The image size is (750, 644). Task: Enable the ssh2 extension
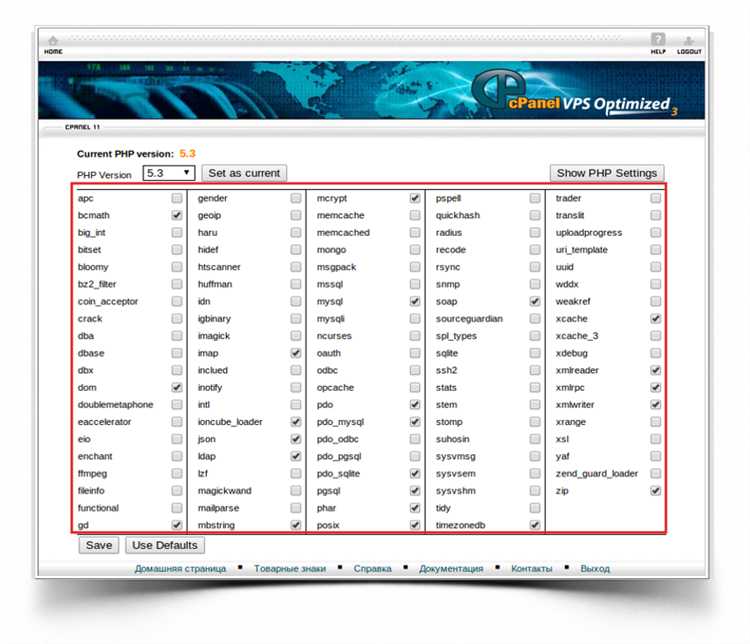coord(535,370)
